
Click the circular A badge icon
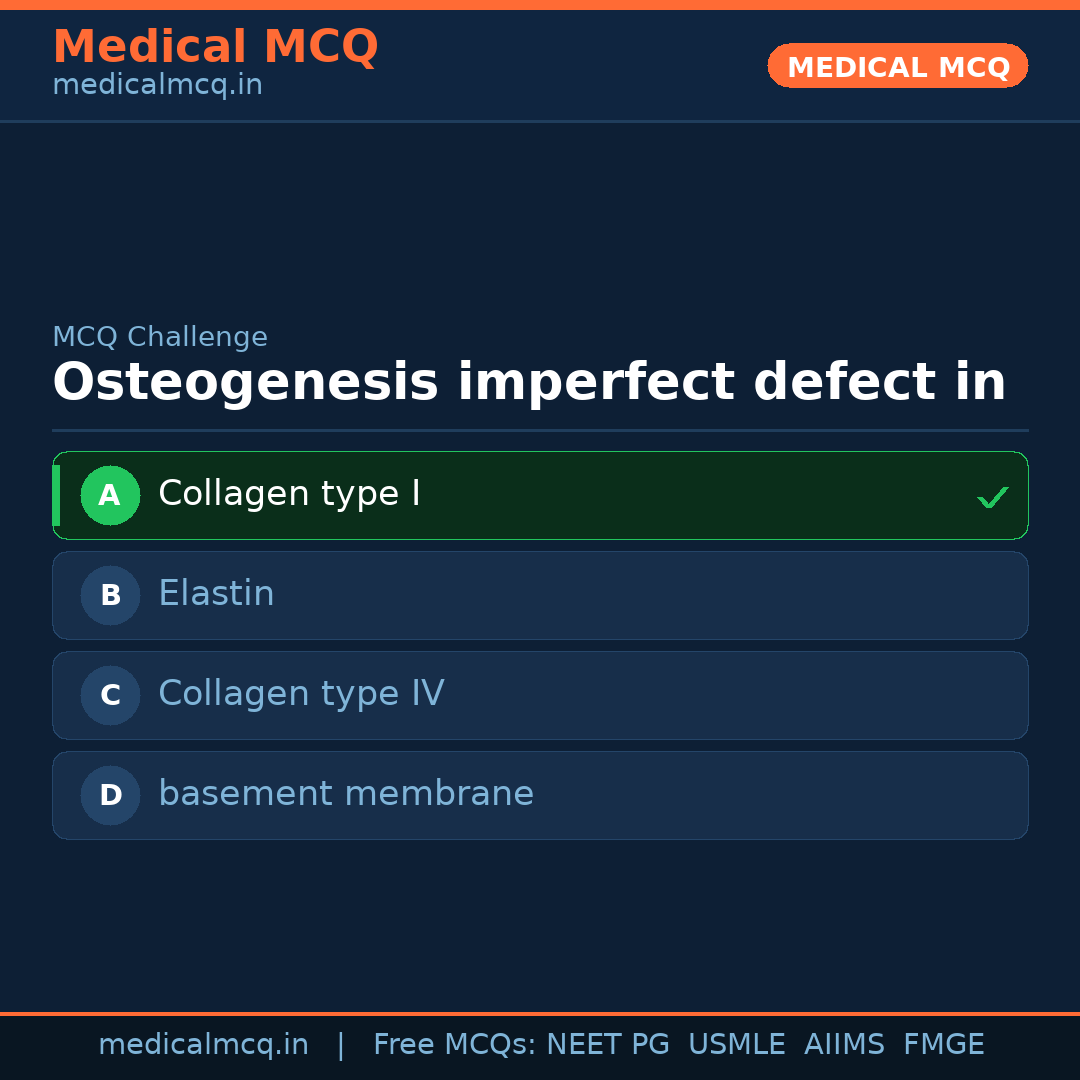coord(110,495)
